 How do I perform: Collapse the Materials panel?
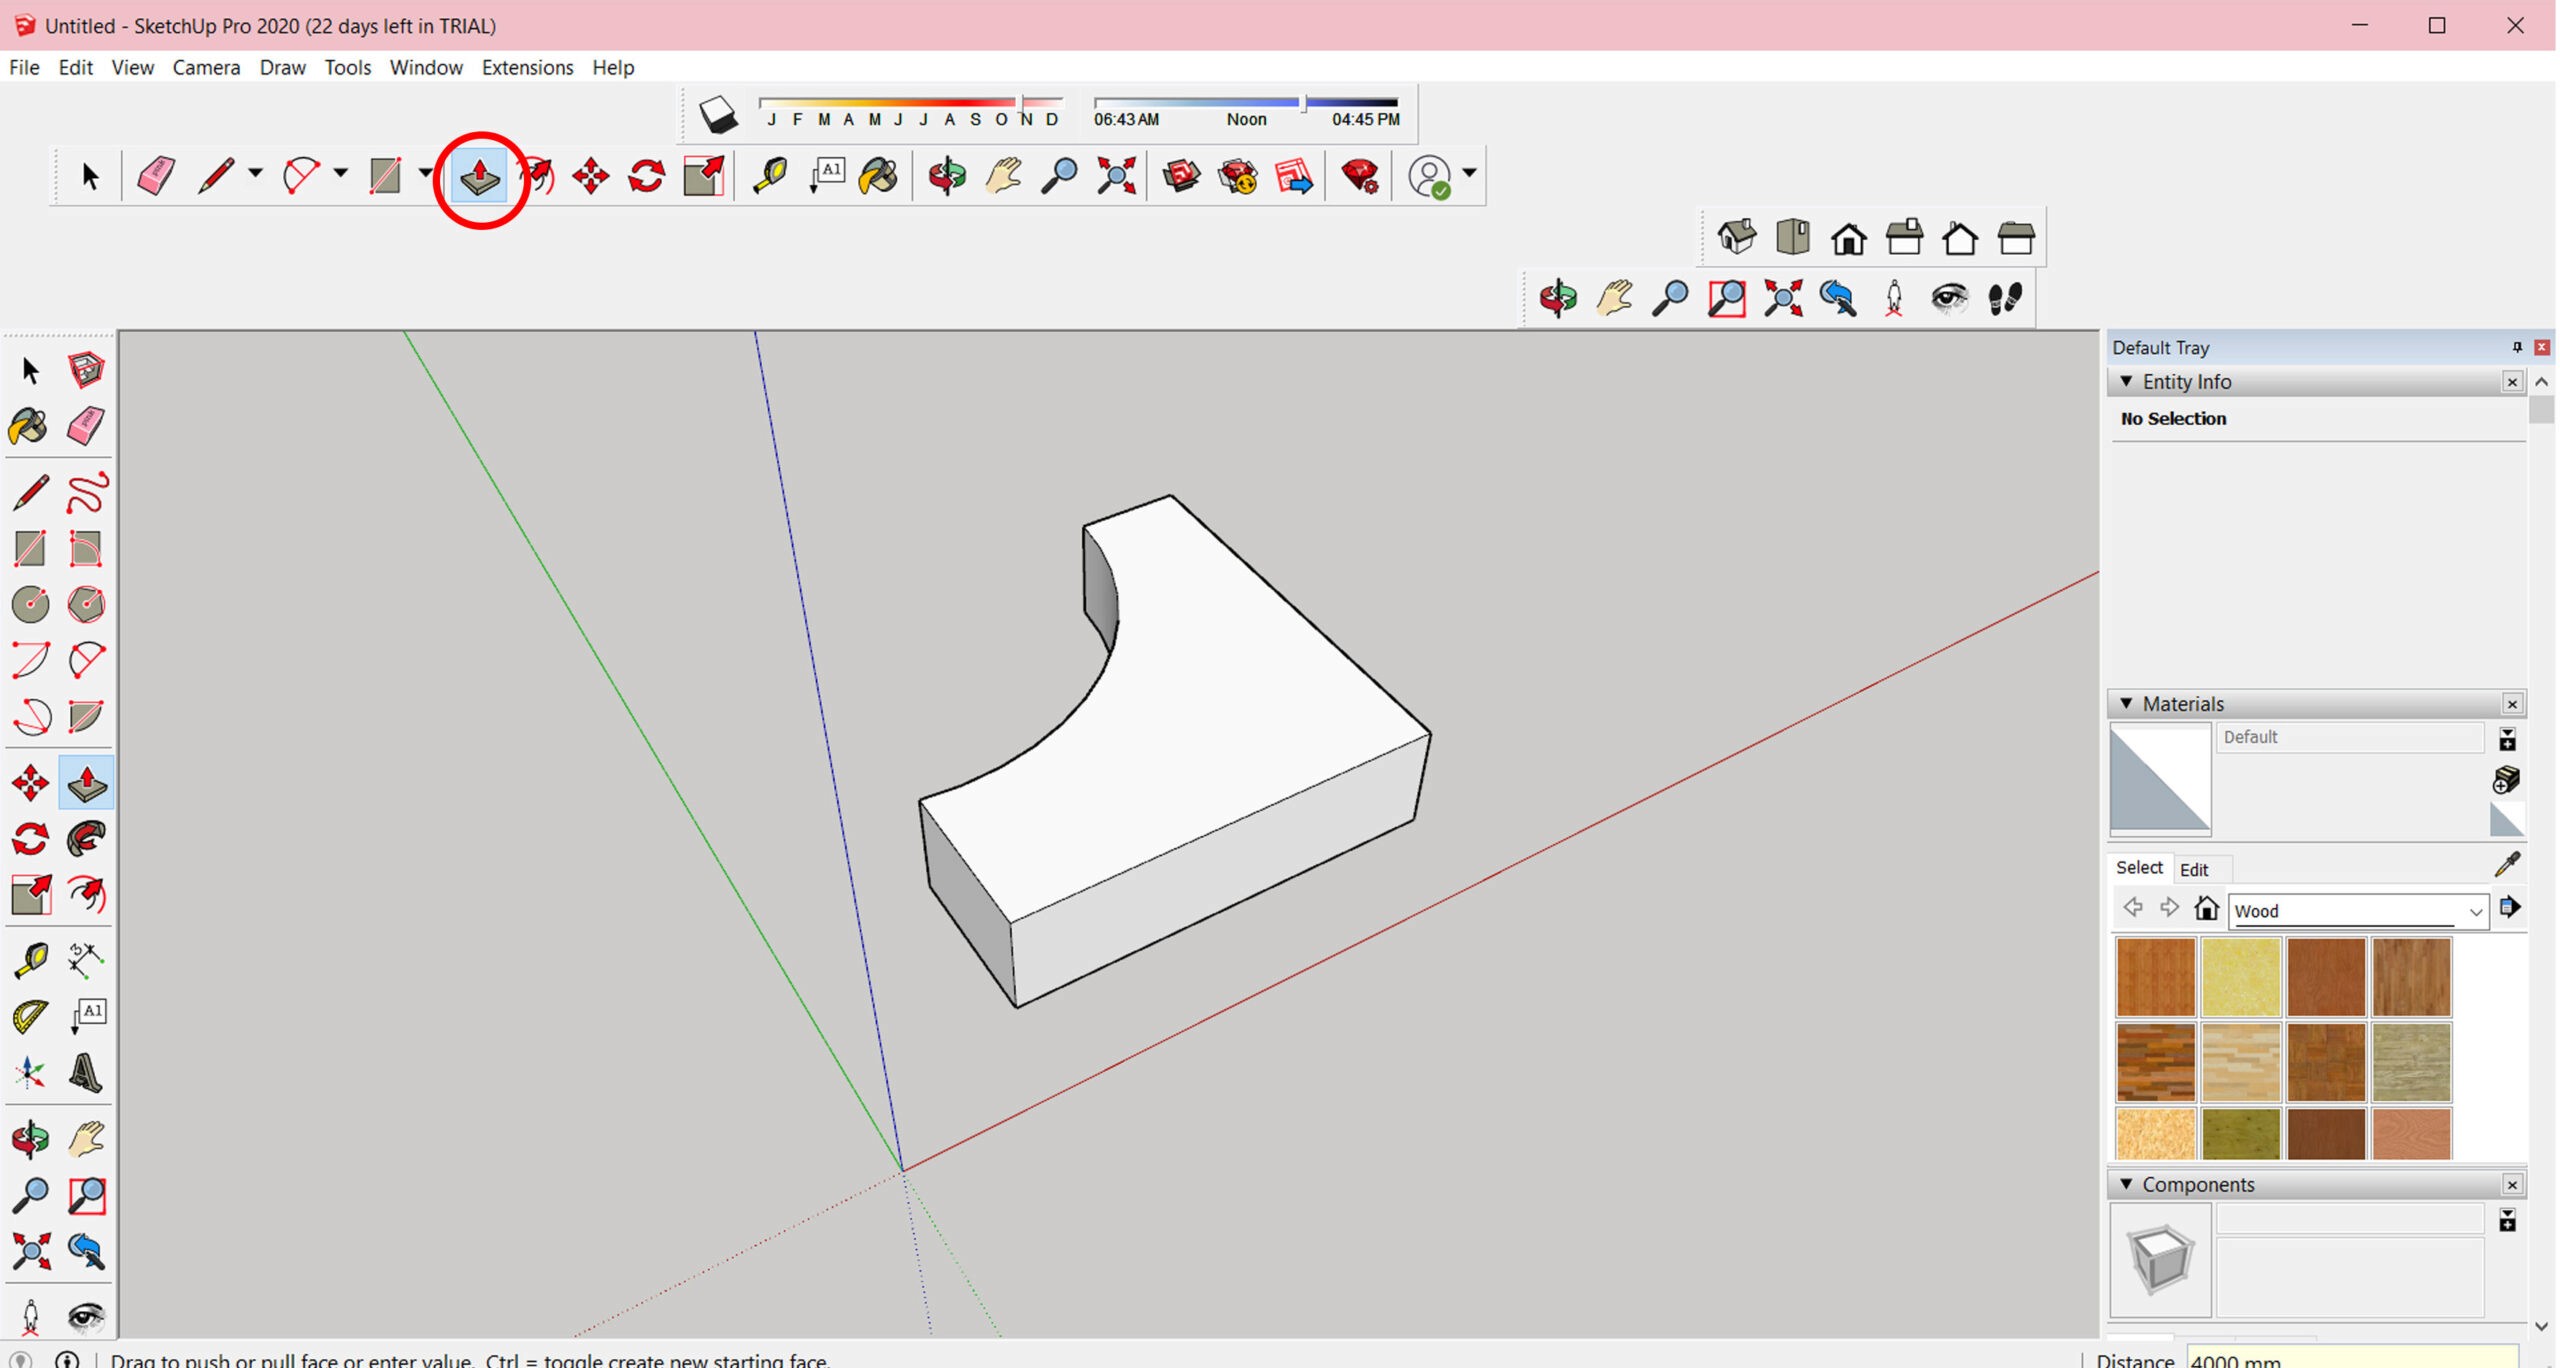click(2127, 704)
